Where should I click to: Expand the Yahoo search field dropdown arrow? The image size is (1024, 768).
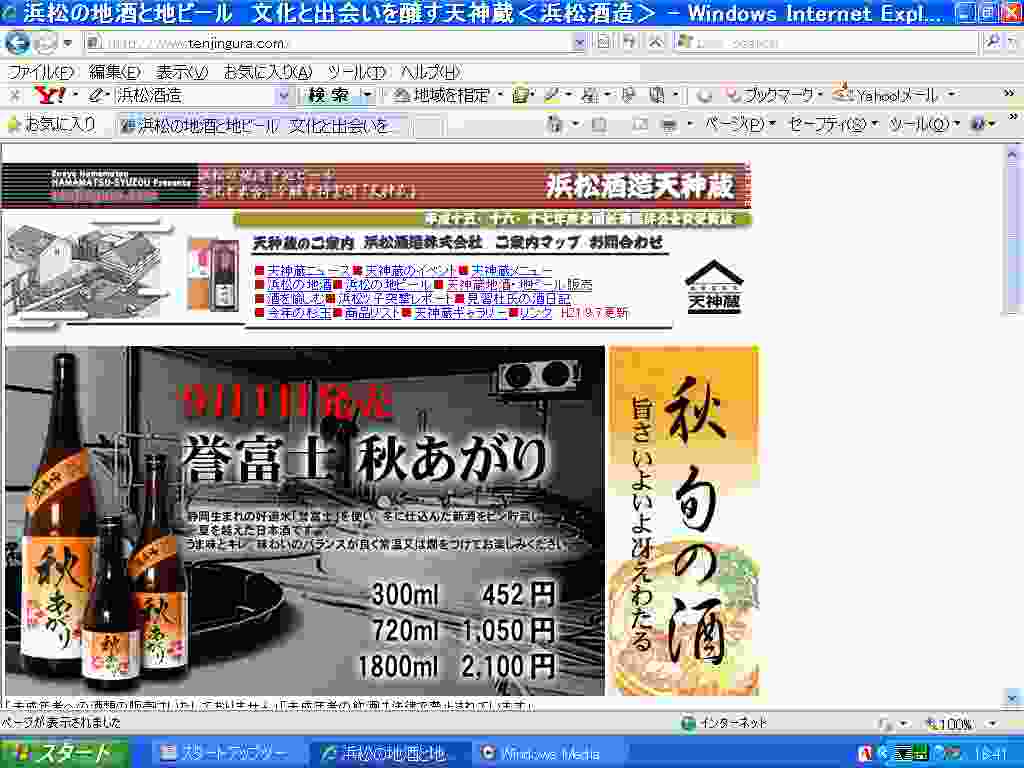pos(284,95)
